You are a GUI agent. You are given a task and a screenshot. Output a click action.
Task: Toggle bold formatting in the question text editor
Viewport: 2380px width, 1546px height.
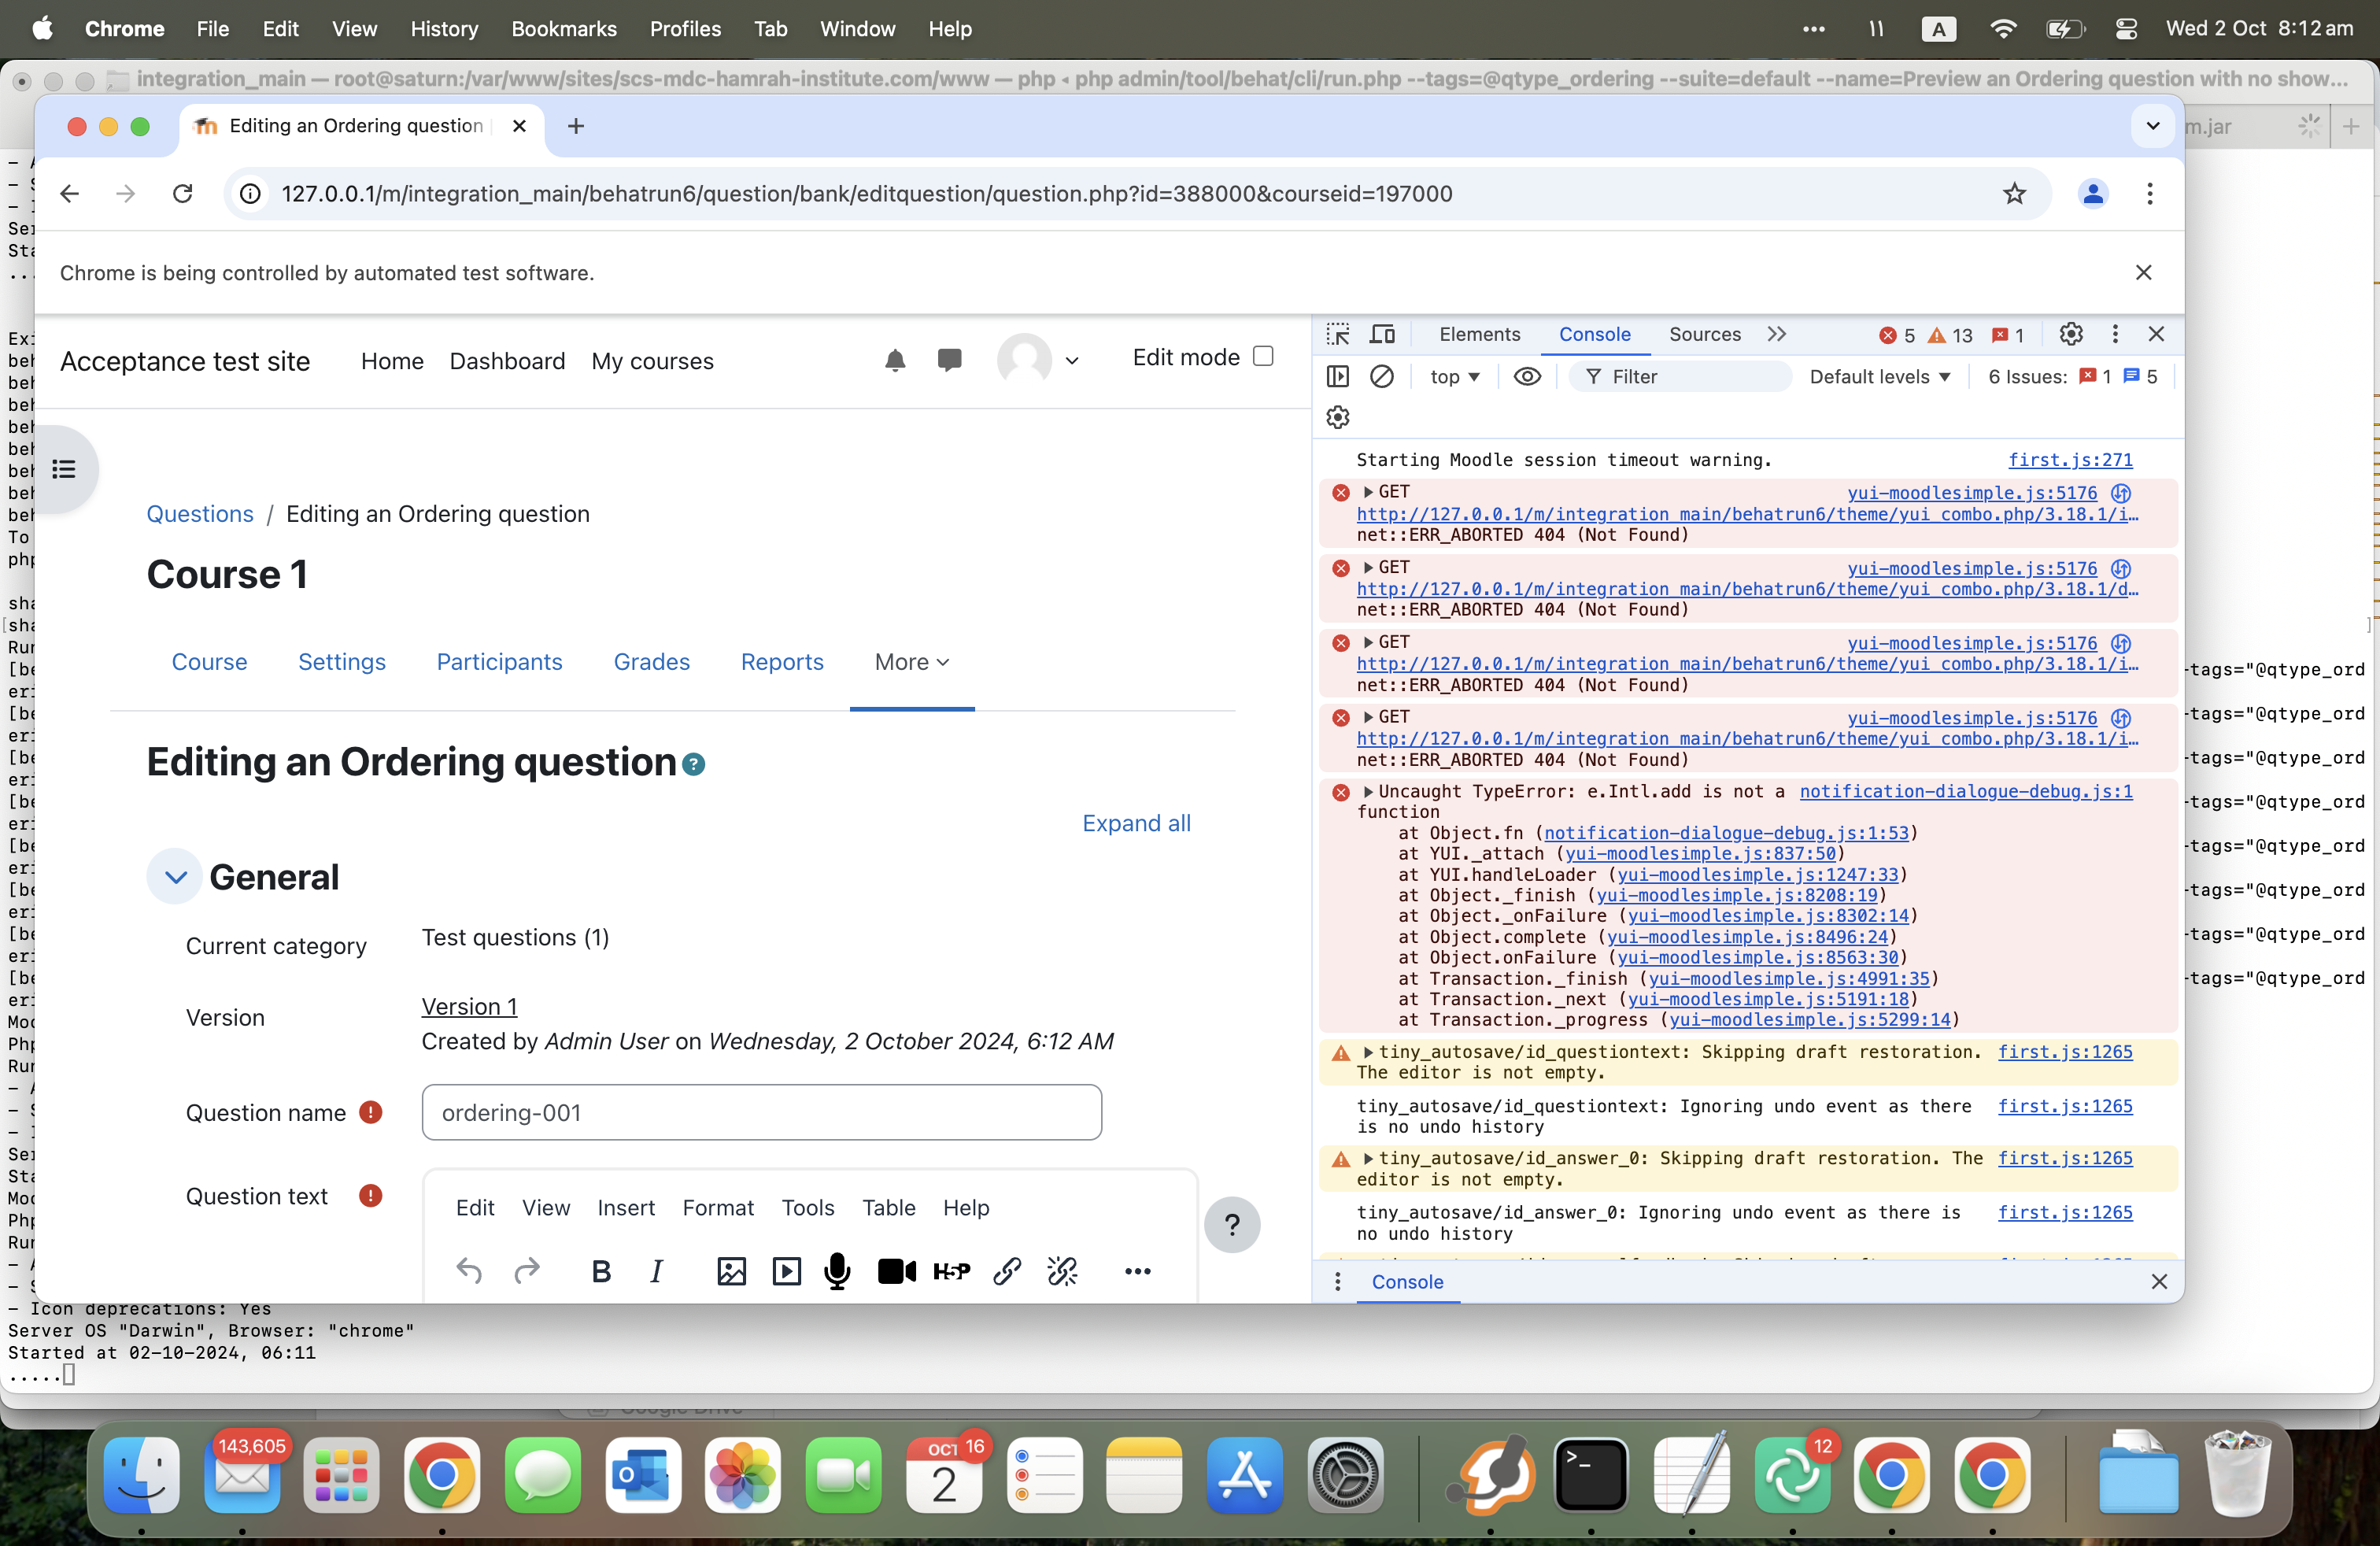click(601, 1271)
